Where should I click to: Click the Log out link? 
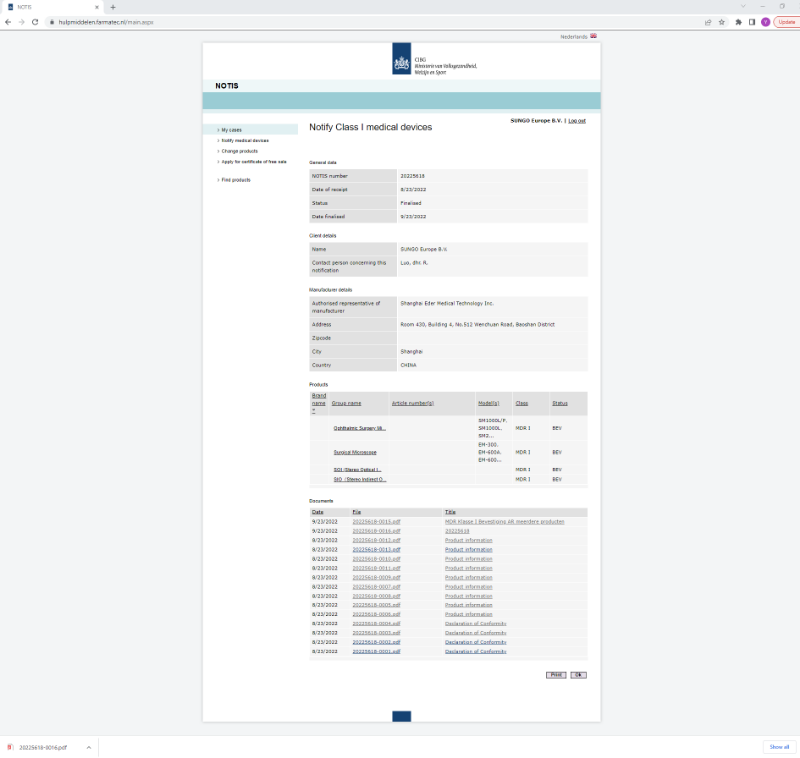[x=577, y=120]
